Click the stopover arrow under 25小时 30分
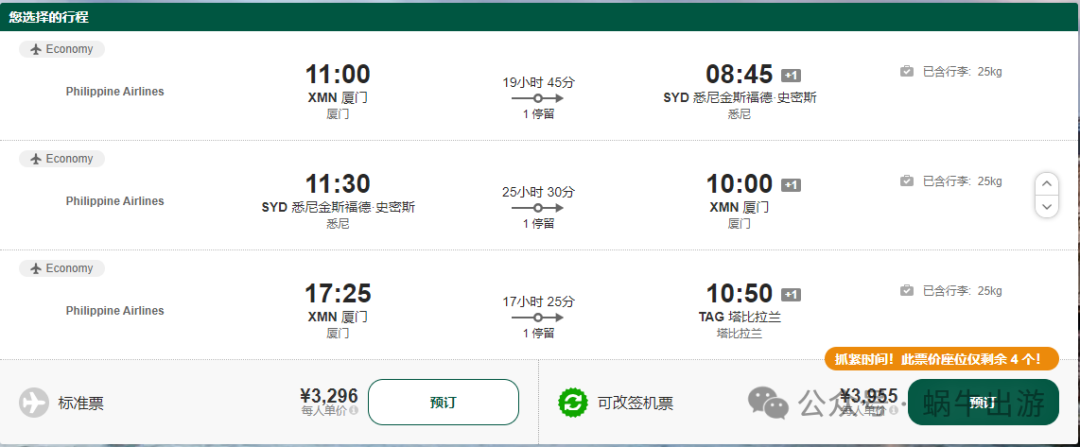 [x=538, y=208]
